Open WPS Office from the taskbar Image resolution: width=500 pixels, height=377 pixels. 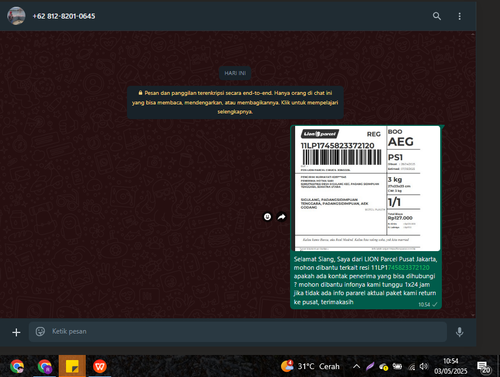100,366
